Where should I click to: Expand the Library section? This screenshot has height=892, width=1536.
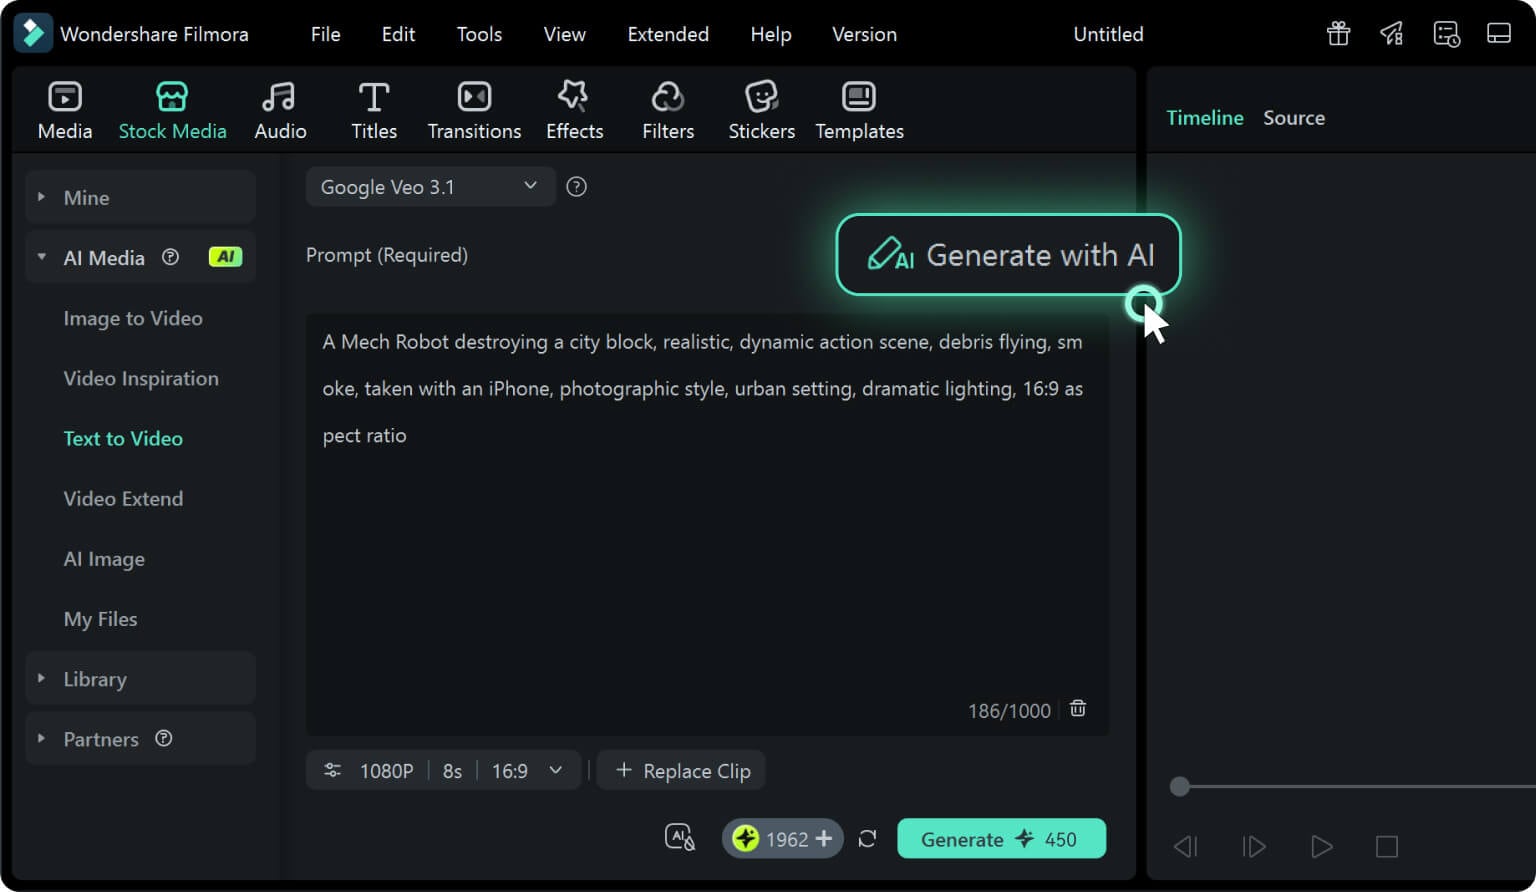click(94, 678)
